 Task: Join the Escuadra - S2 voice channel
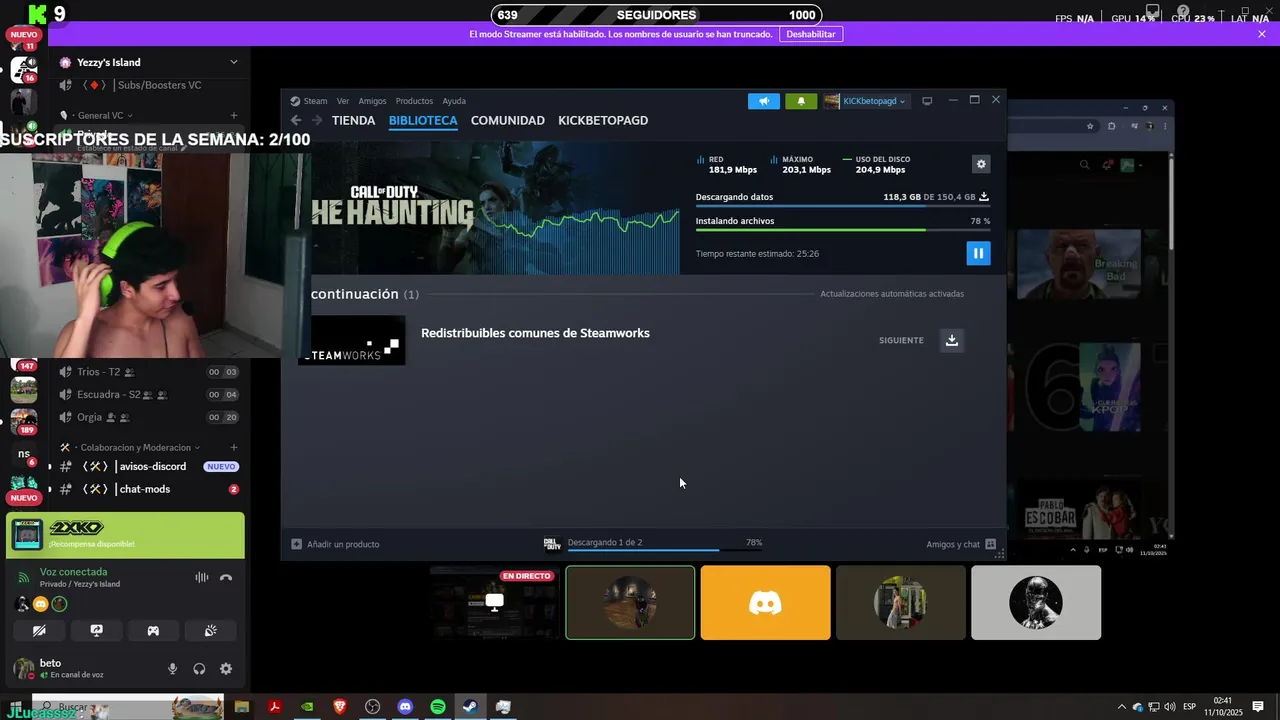click(x=148, y=394)
